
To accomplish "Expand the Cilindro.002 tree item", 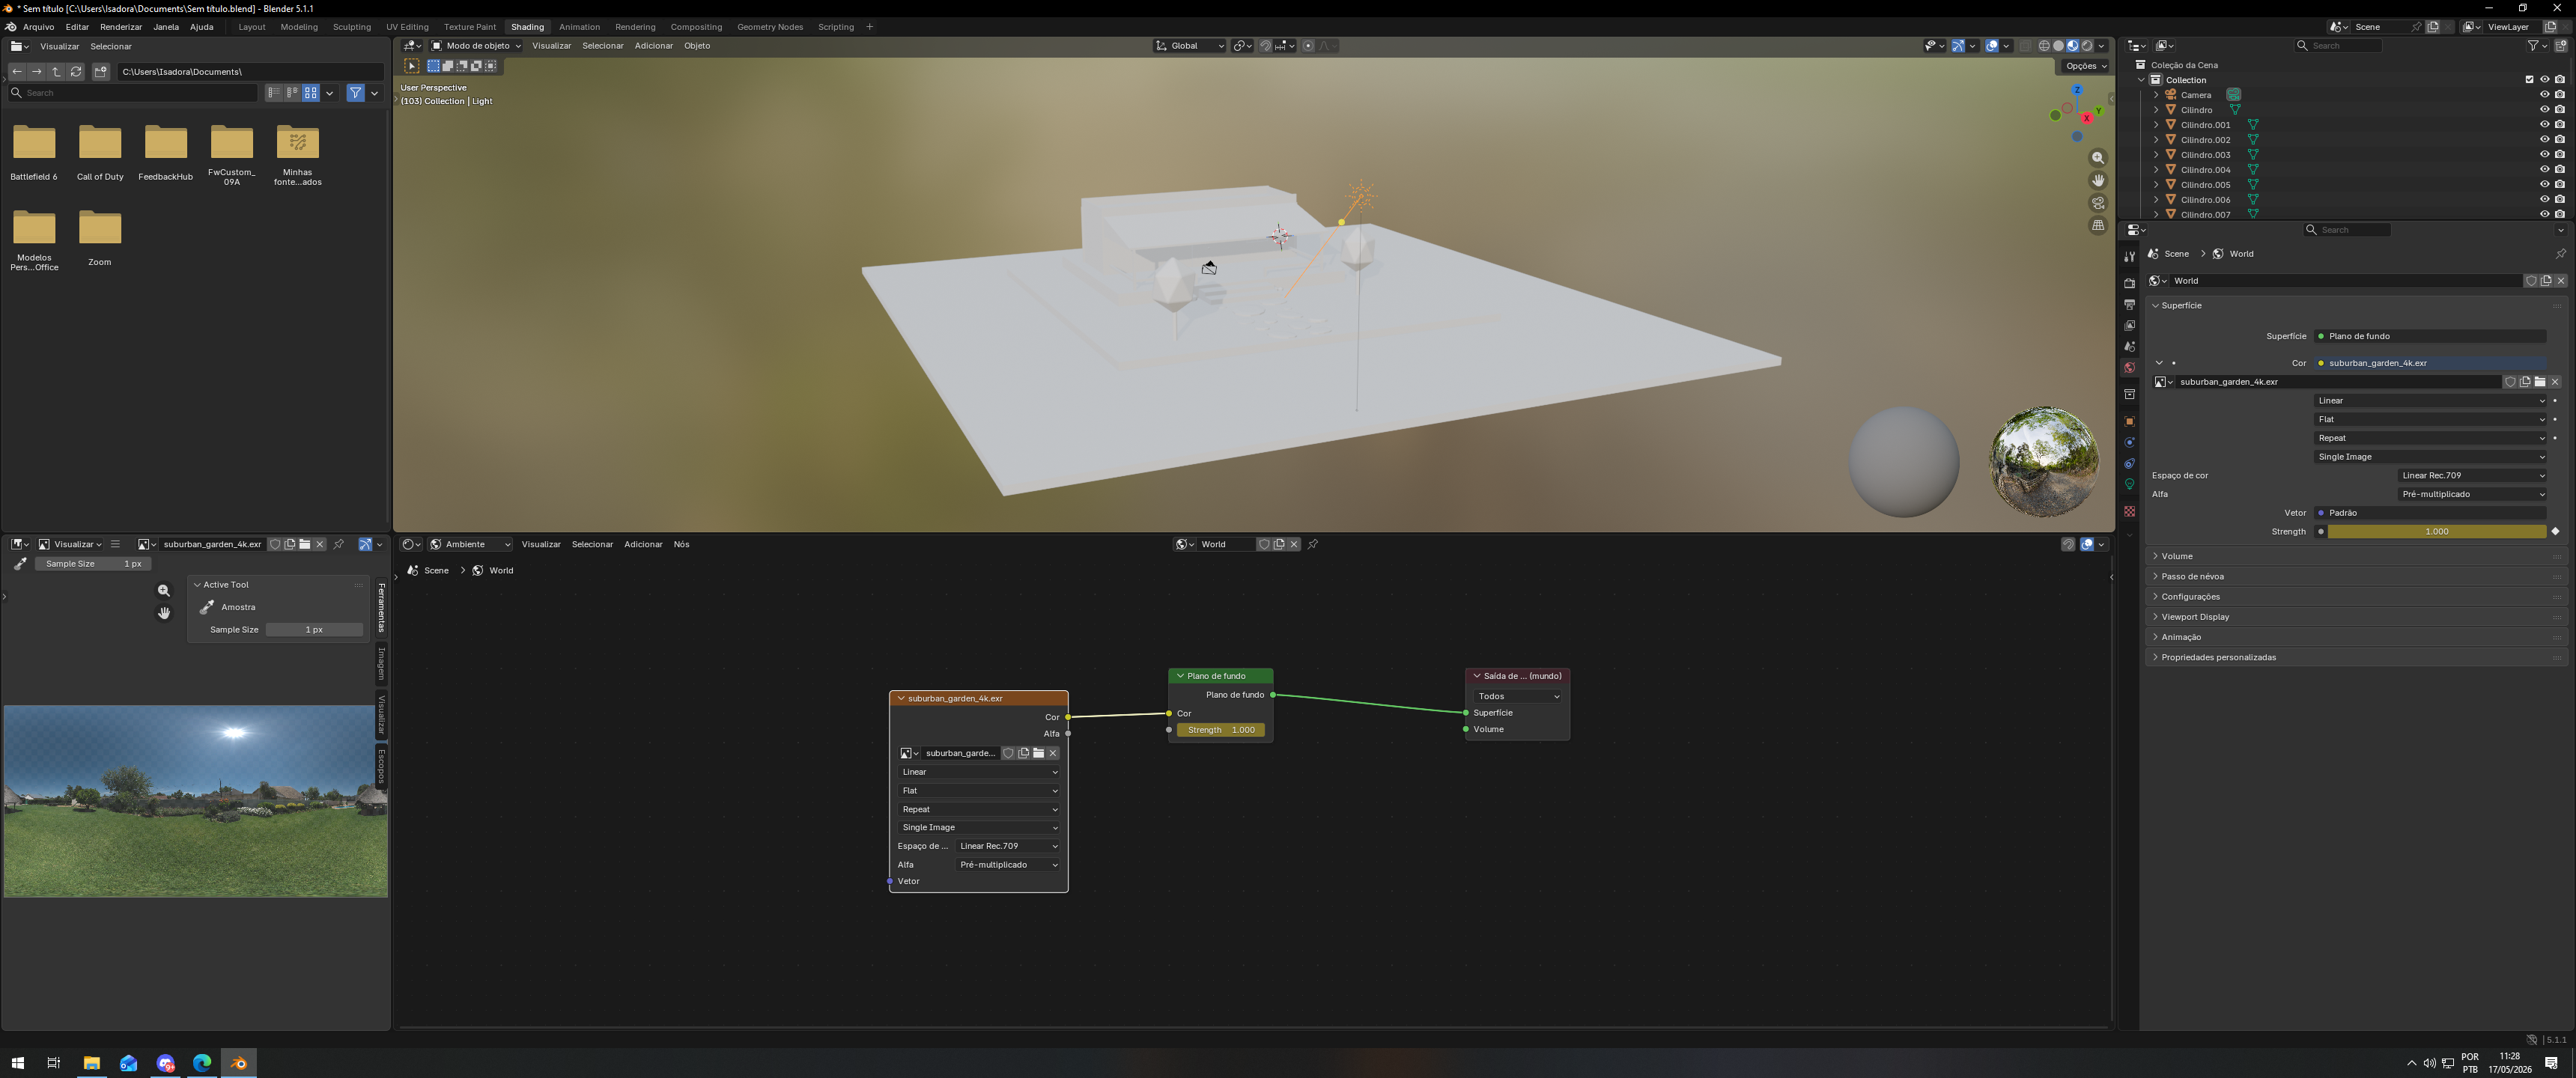I will tap(2156, 140).
